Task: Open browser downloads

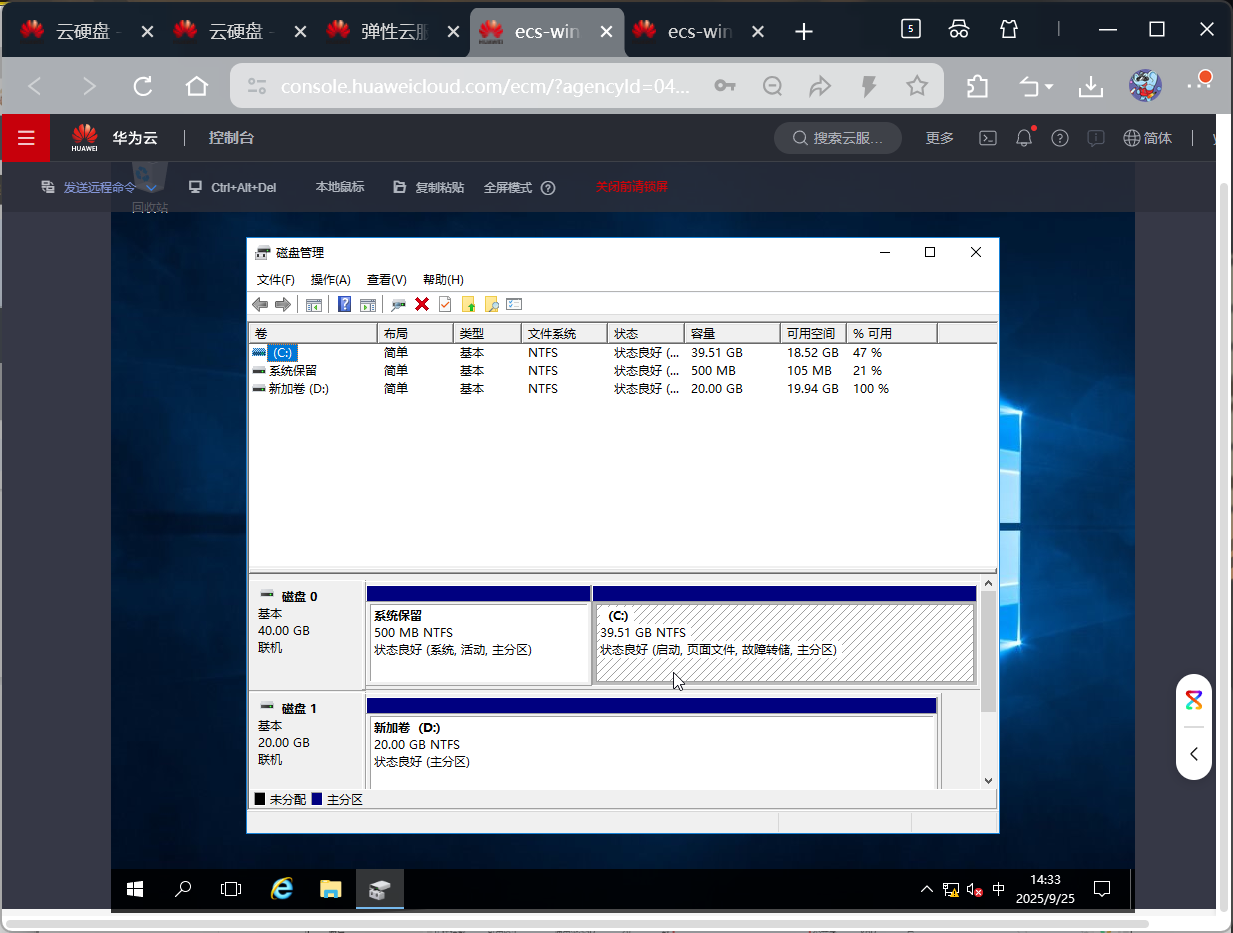Action: (x=1090, y=87)
